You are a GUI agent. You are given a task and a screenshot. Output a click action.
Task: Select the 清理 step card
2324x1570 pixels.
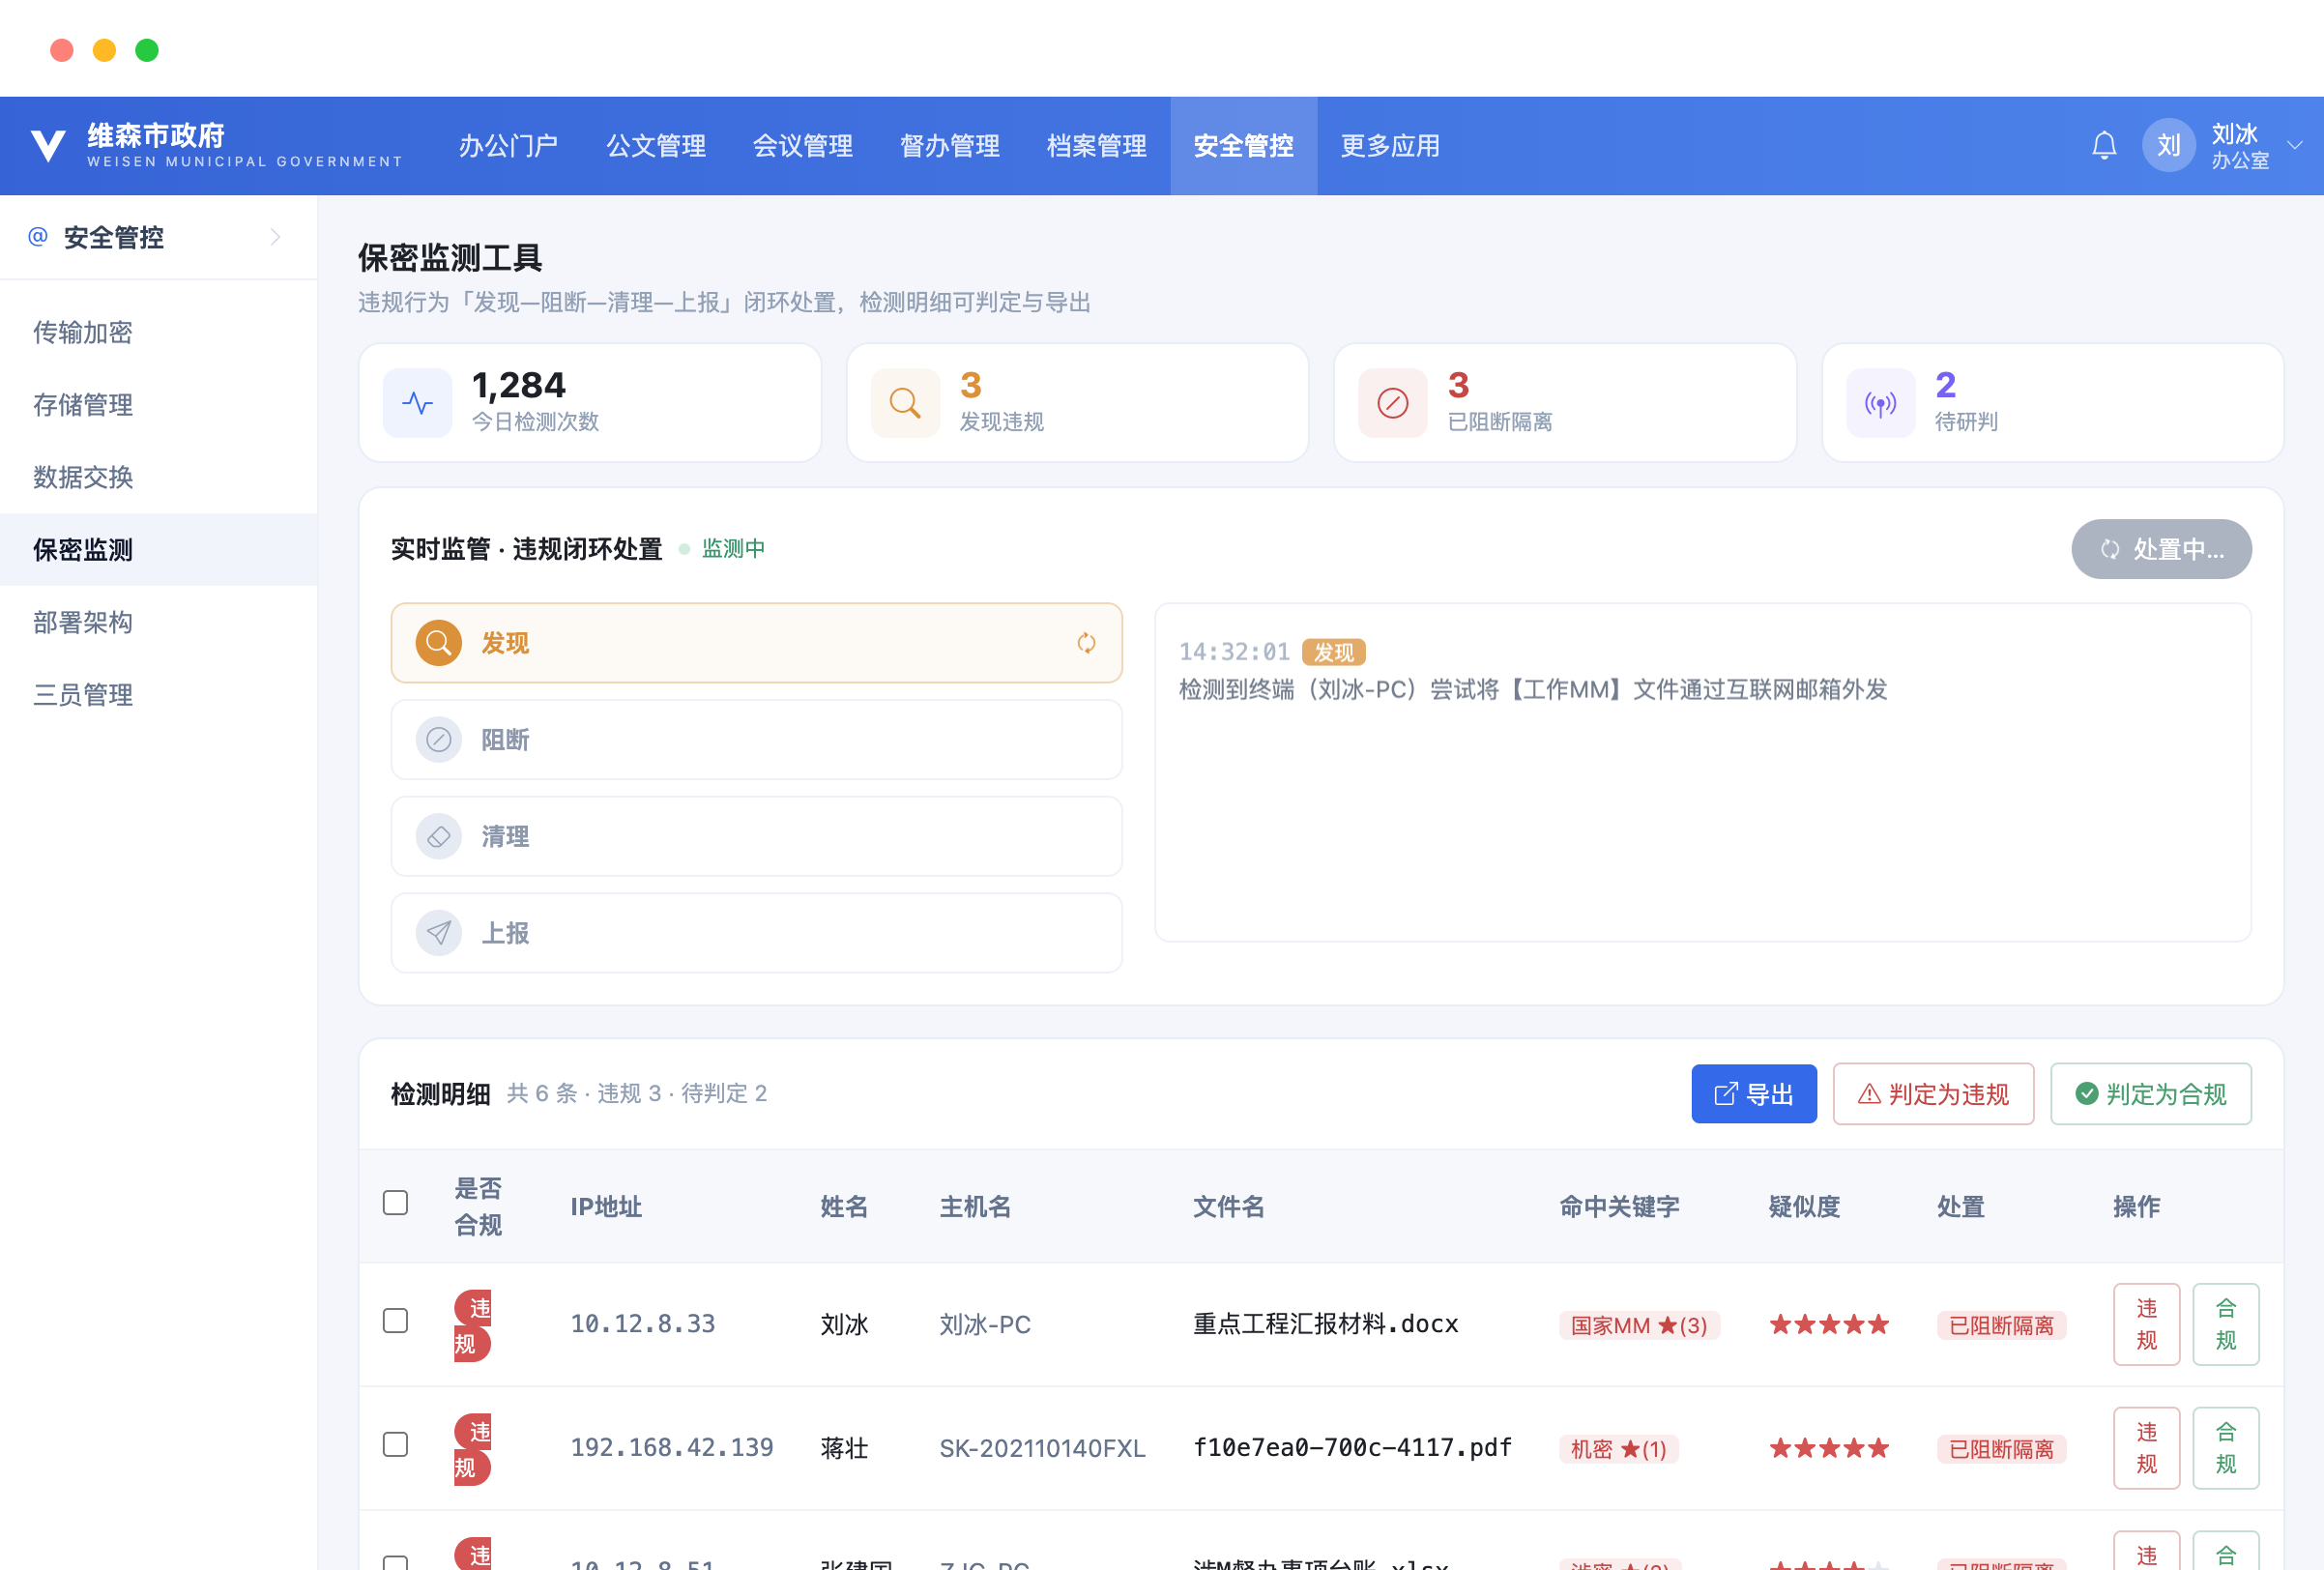[x=757, y=837]
